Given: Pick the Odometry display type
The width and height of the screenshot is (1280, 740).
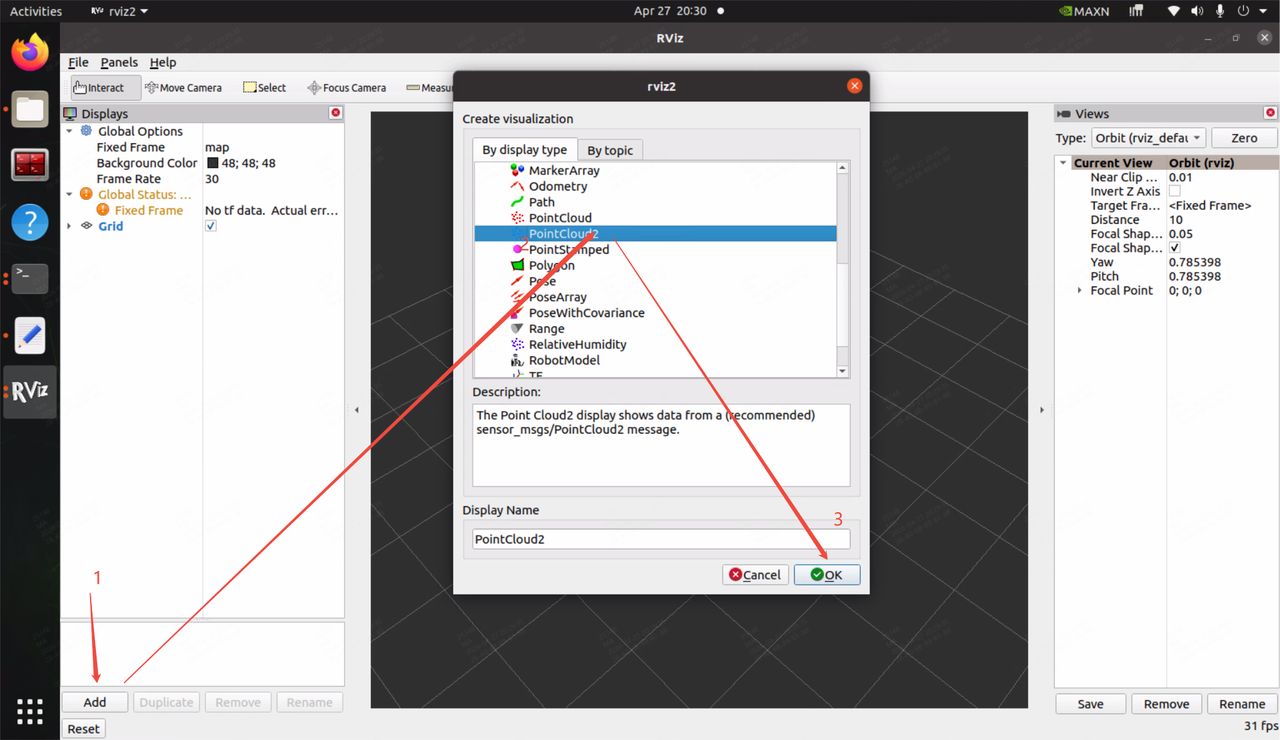Looking at the screenshot, I should pyautogui.click(x=558, y=186).
